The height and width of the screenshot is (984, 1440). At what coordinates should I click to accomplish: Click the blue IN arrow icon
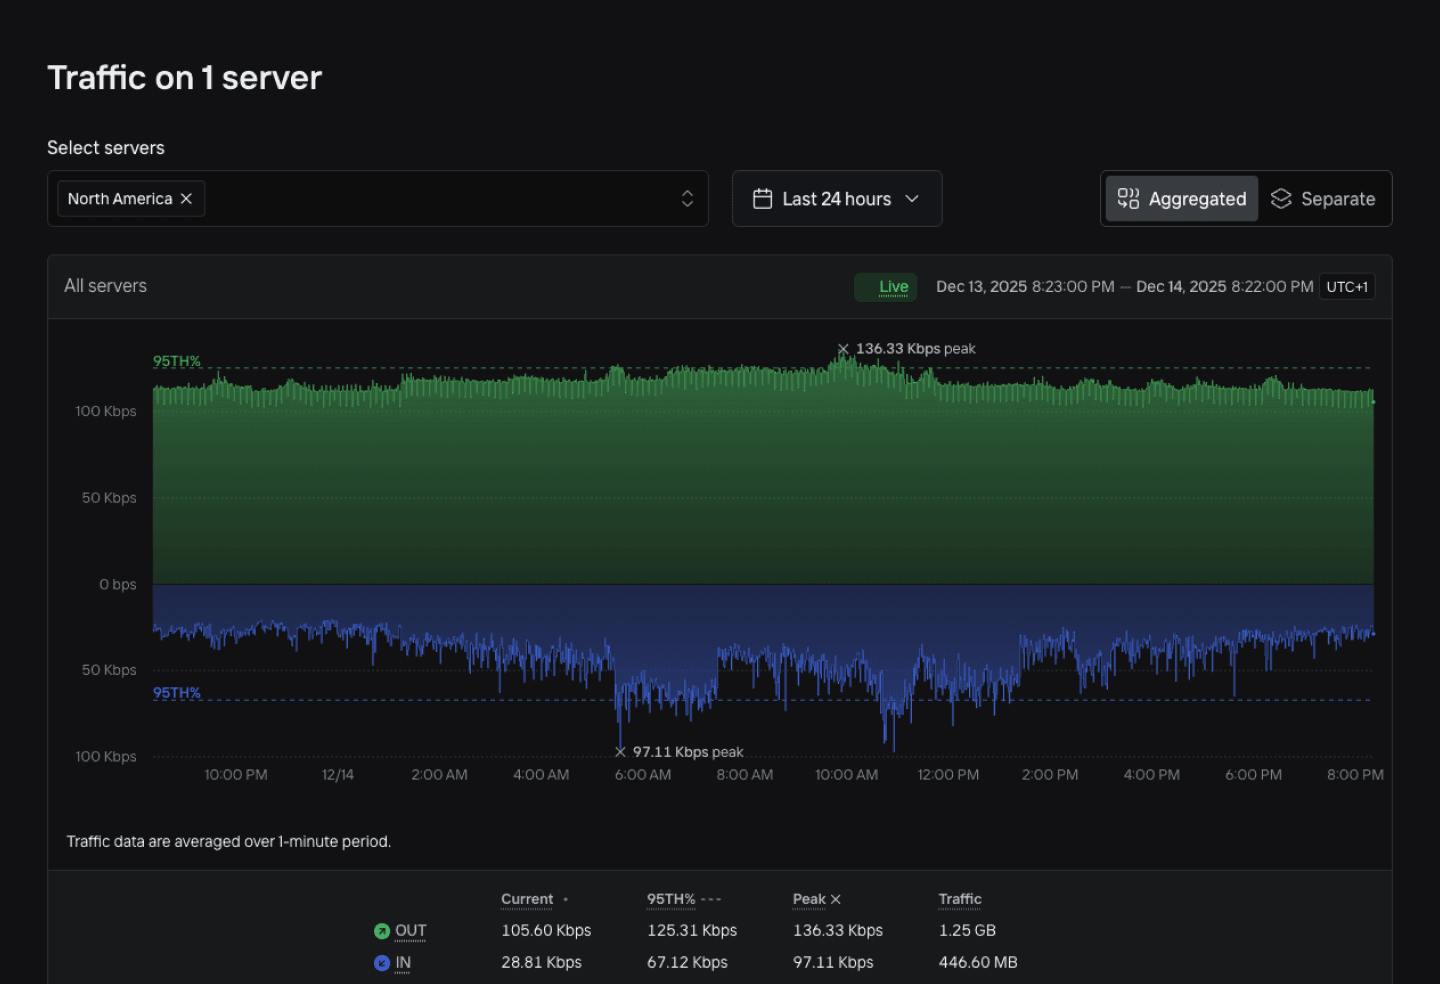click(382, 963)
